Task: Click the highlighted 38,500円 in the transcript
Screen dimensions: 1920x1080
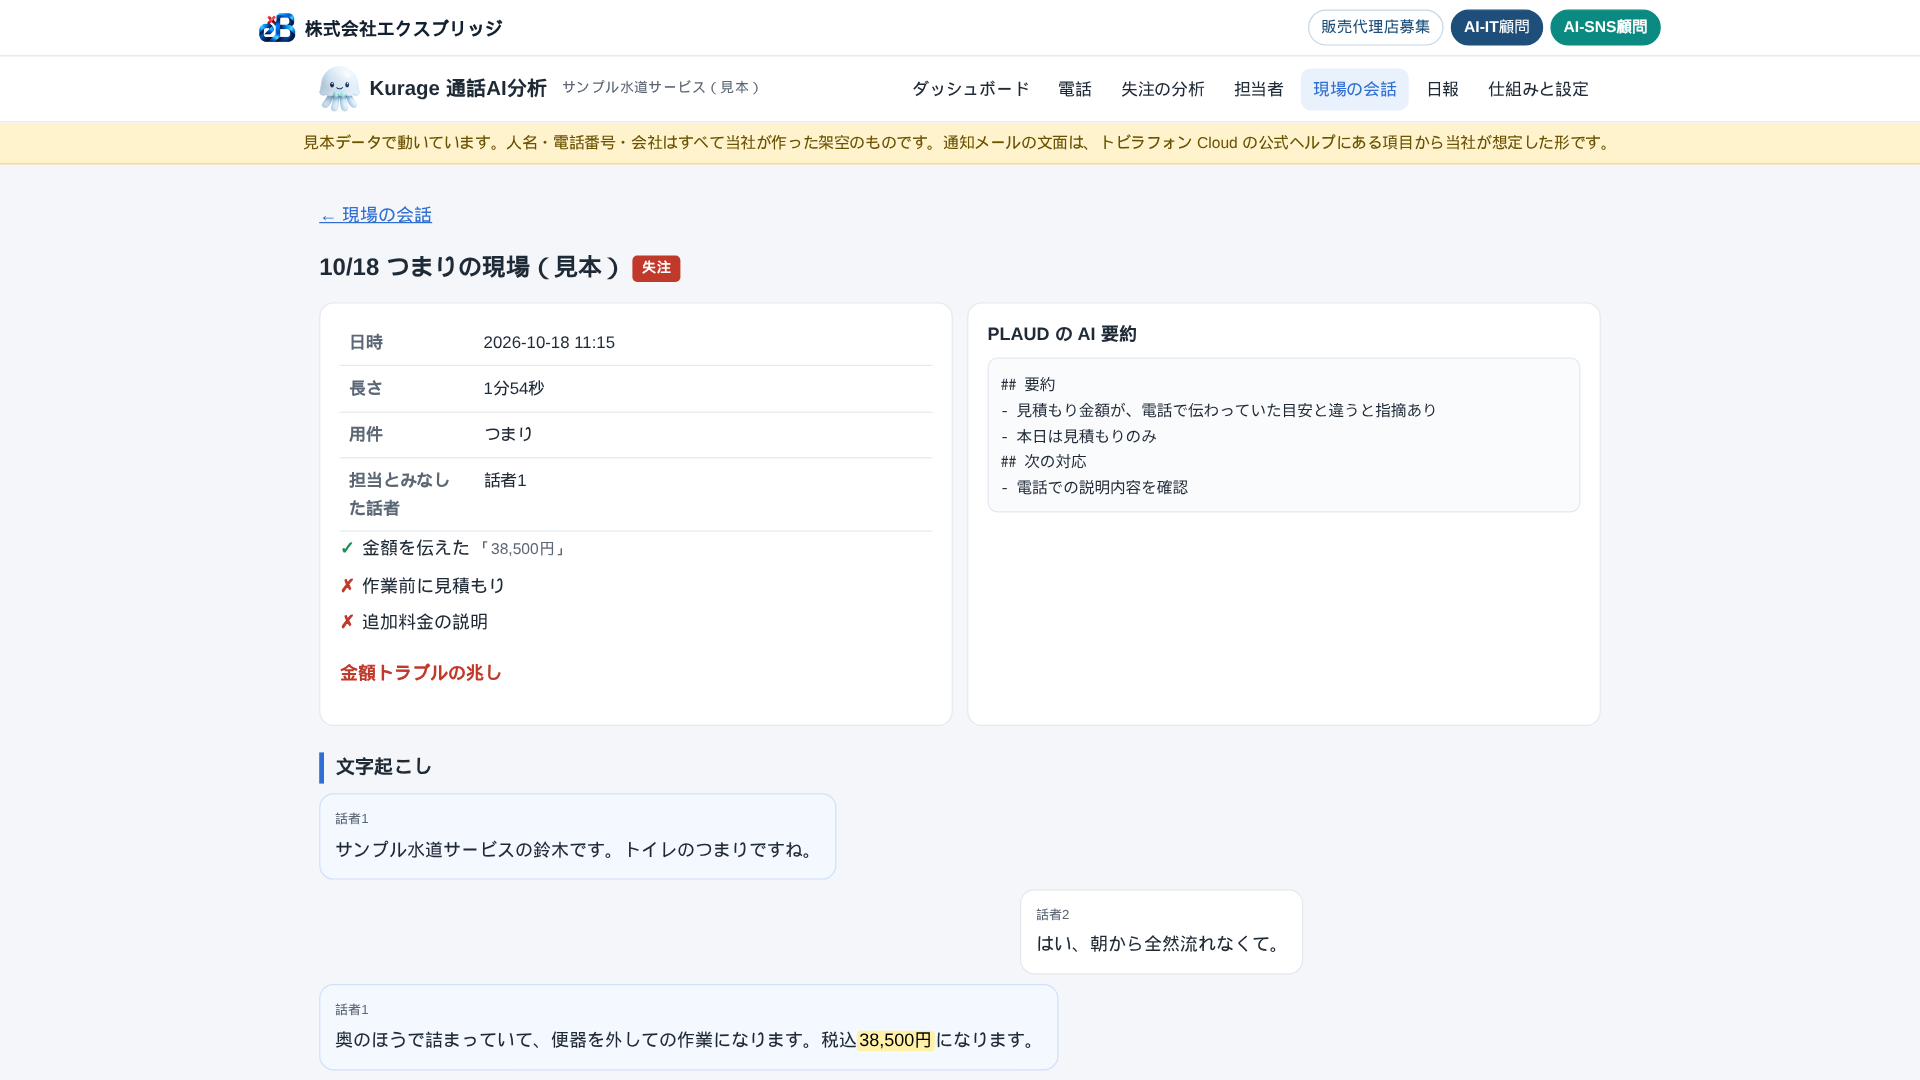Action: [x=895, y=1040]
